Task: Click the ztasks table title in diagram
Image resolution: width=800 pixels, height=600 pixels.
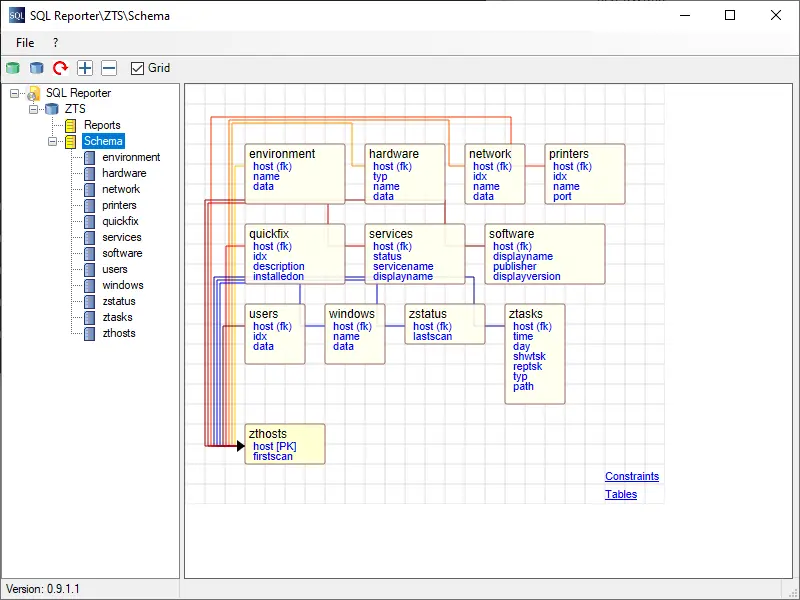Action: pyautogui.click(x=526, y=314)
